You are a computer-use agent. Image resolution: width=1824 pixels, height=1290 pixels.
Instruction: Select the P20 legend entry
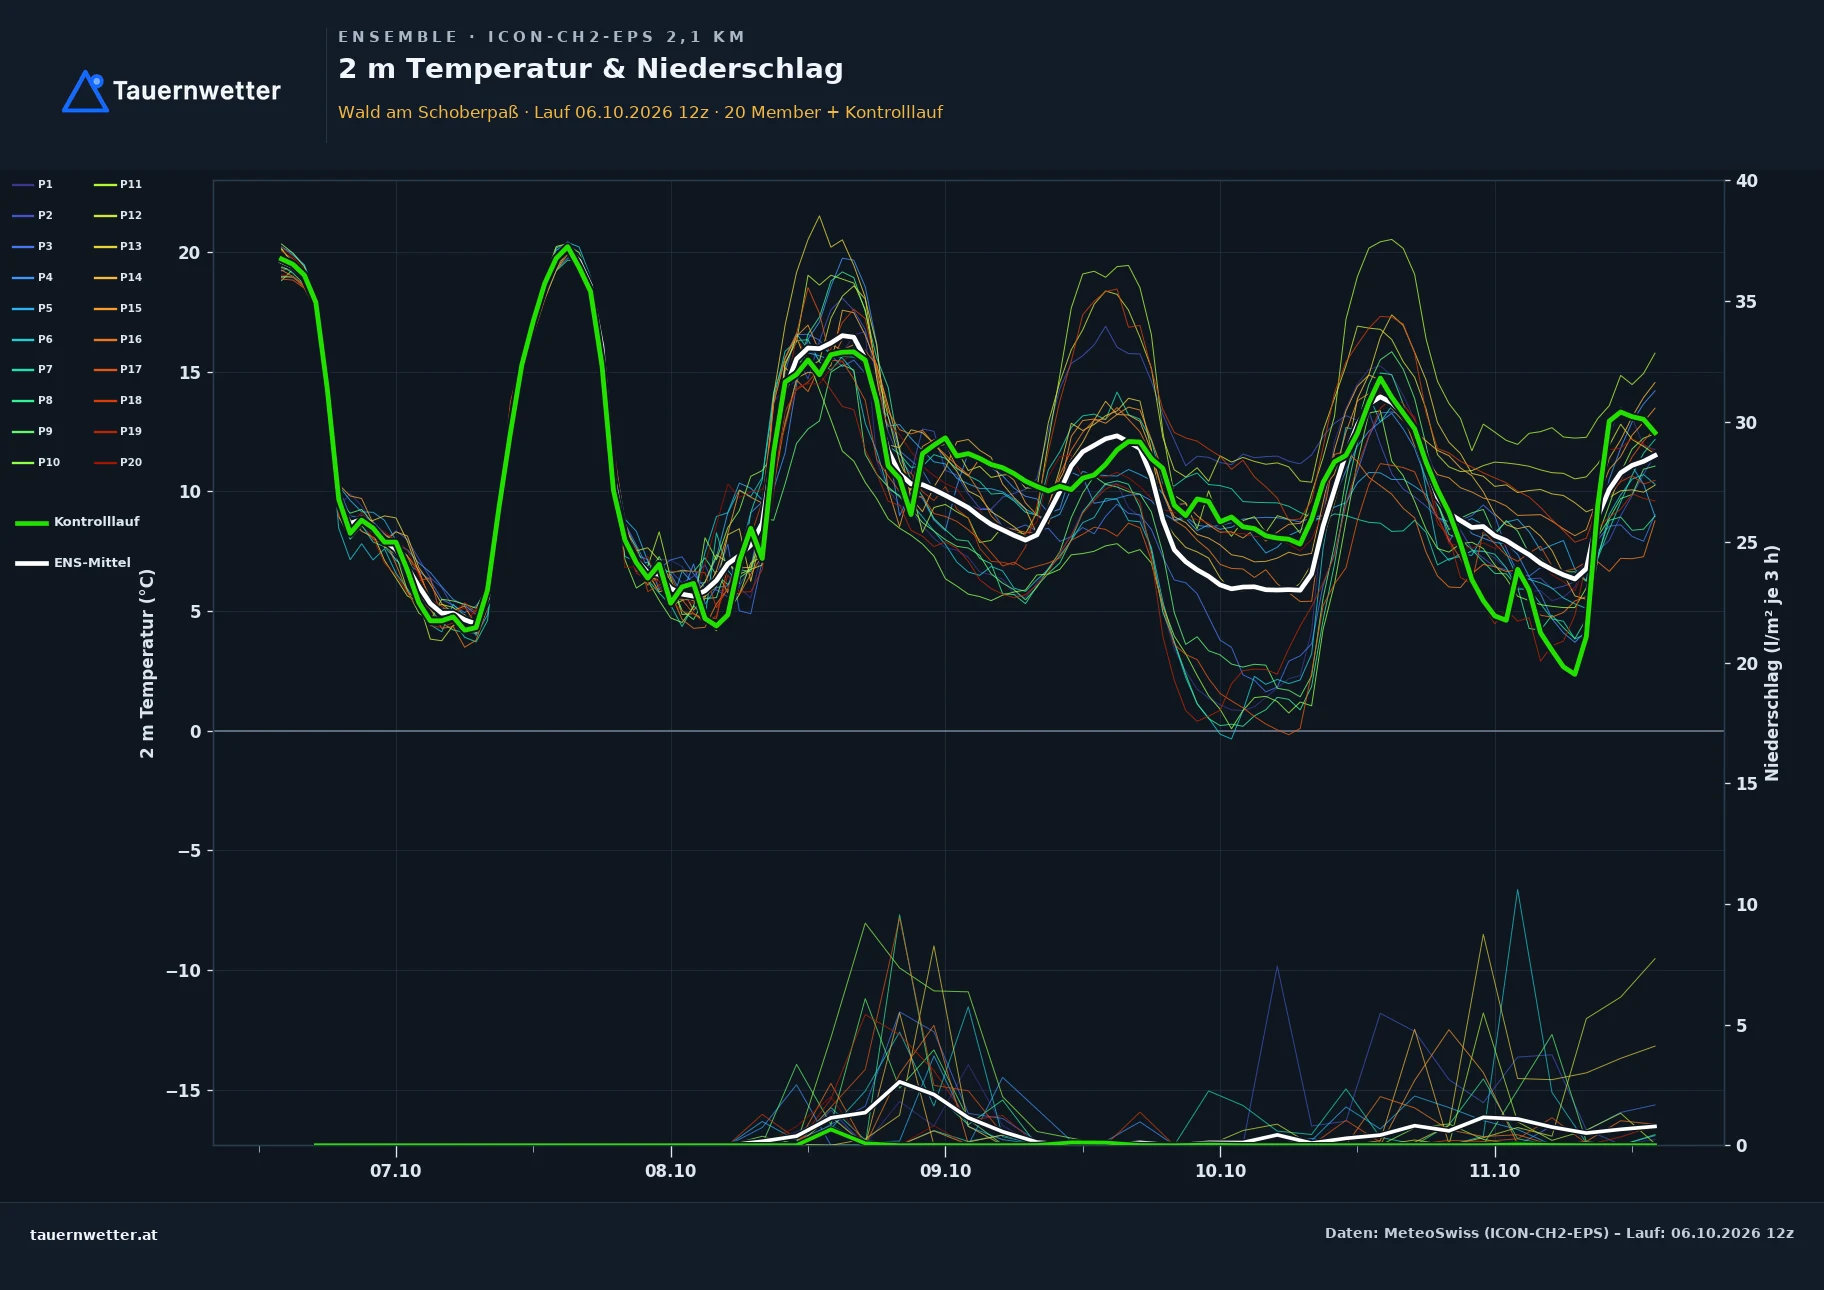[x=118, y=463]
